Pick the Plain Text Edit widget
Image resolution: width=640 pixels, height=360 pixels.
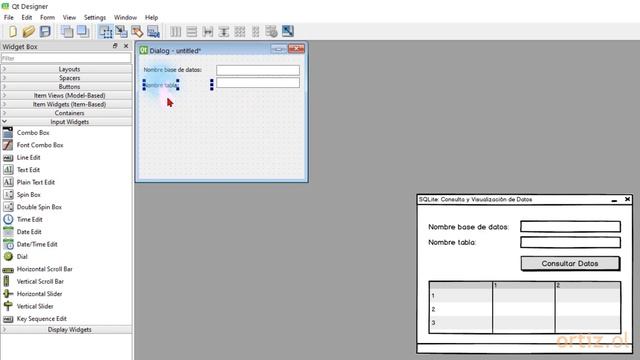click(x=36, y=182)
